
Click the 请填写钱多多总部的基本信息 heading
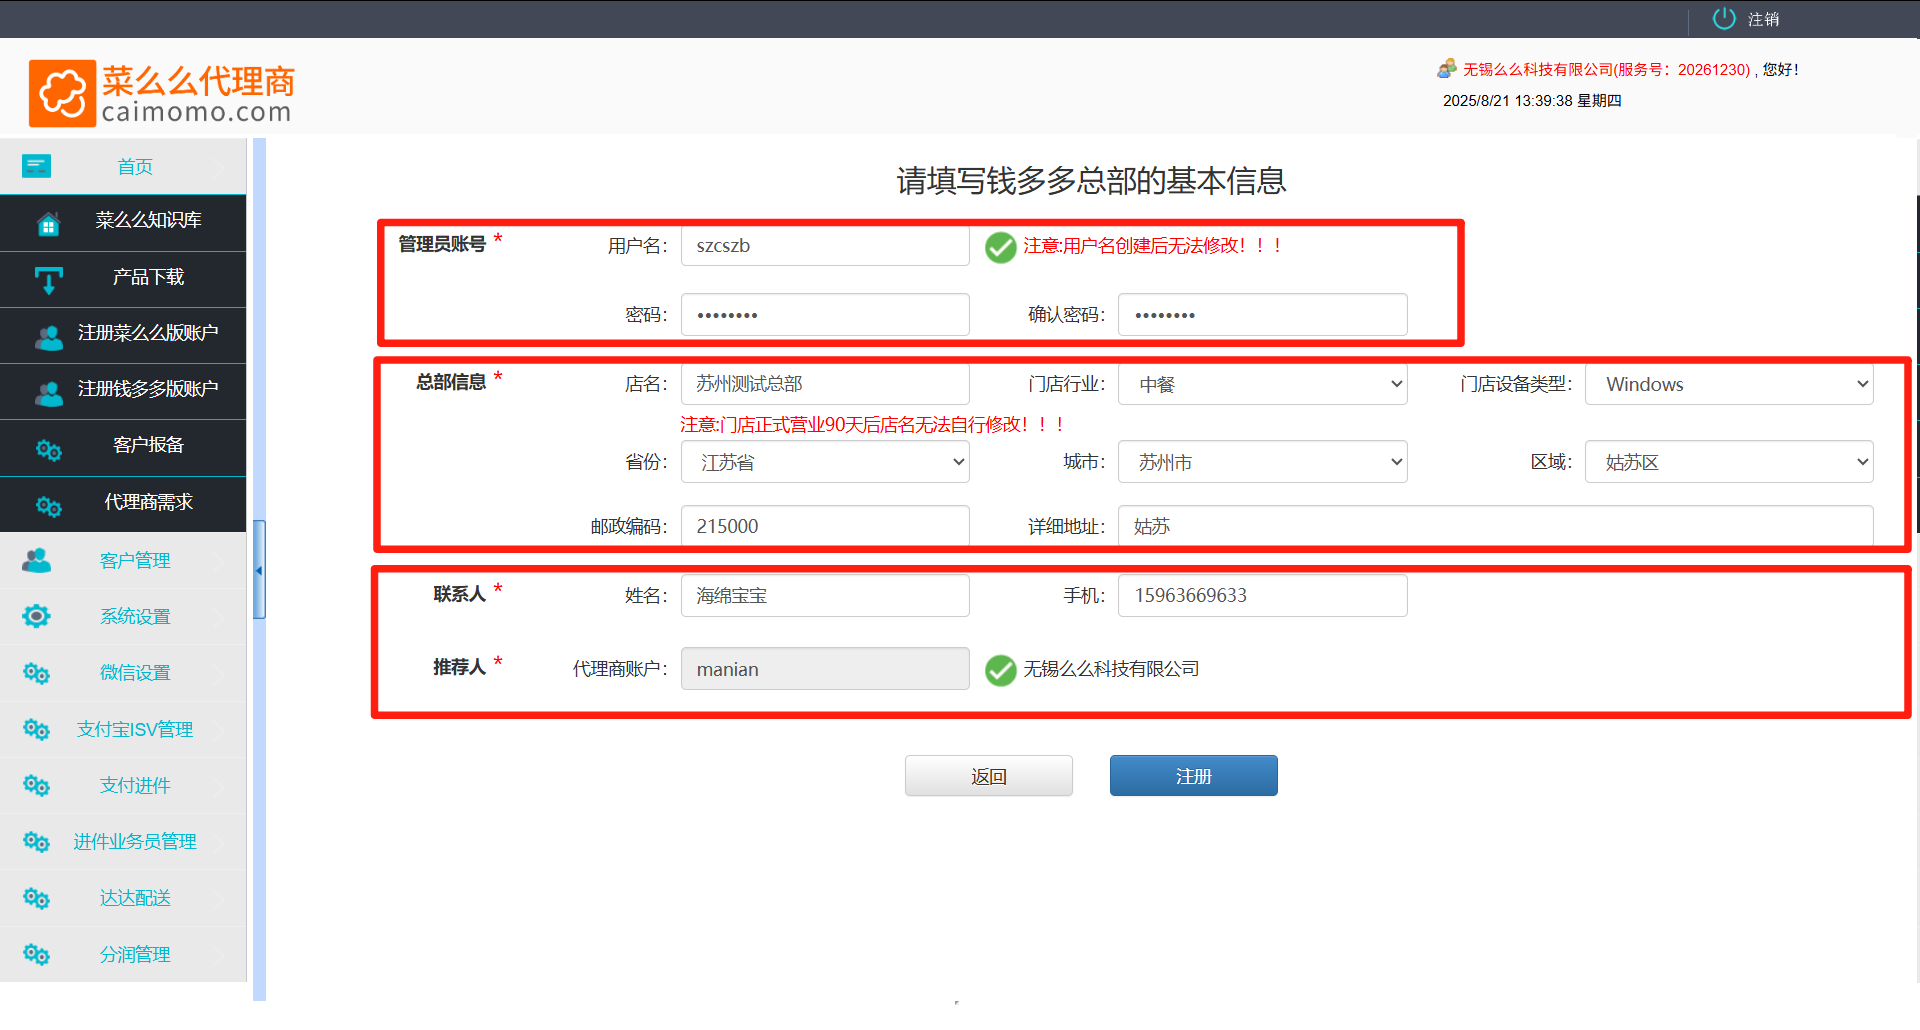[x=1091, y=181]
